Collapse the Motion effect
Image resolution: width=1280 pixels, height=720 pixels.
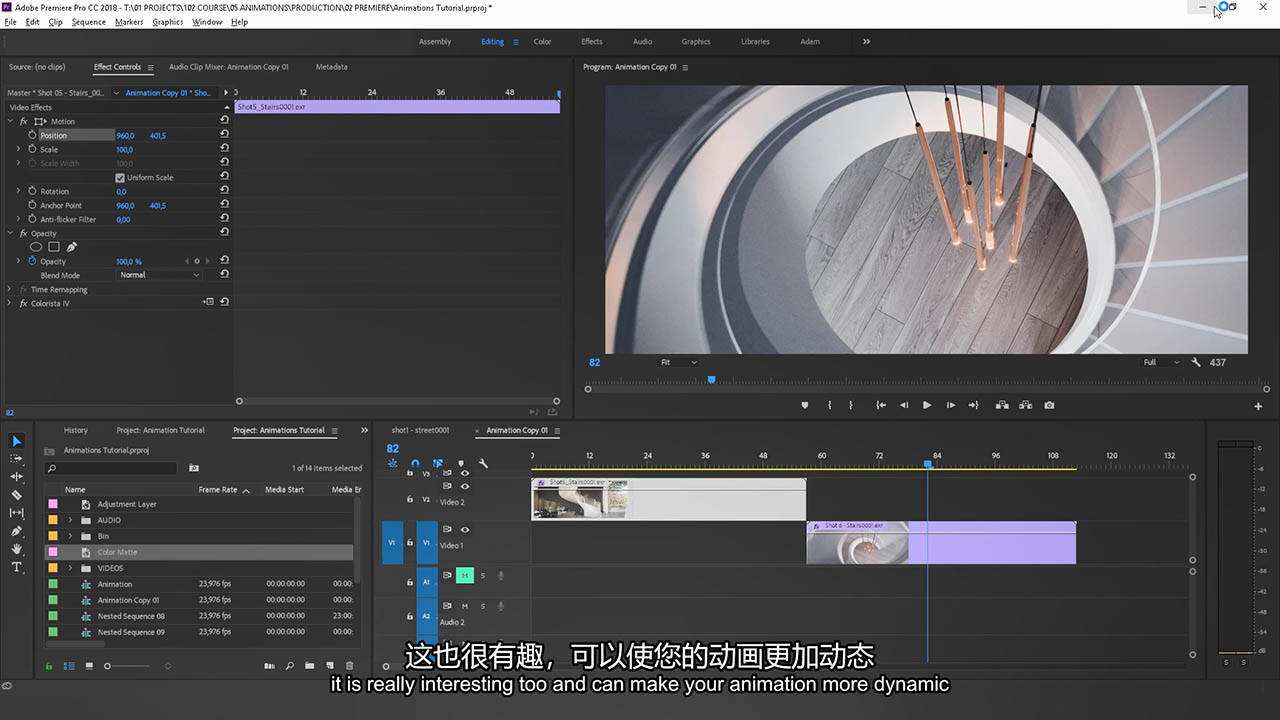coord(10,121)
